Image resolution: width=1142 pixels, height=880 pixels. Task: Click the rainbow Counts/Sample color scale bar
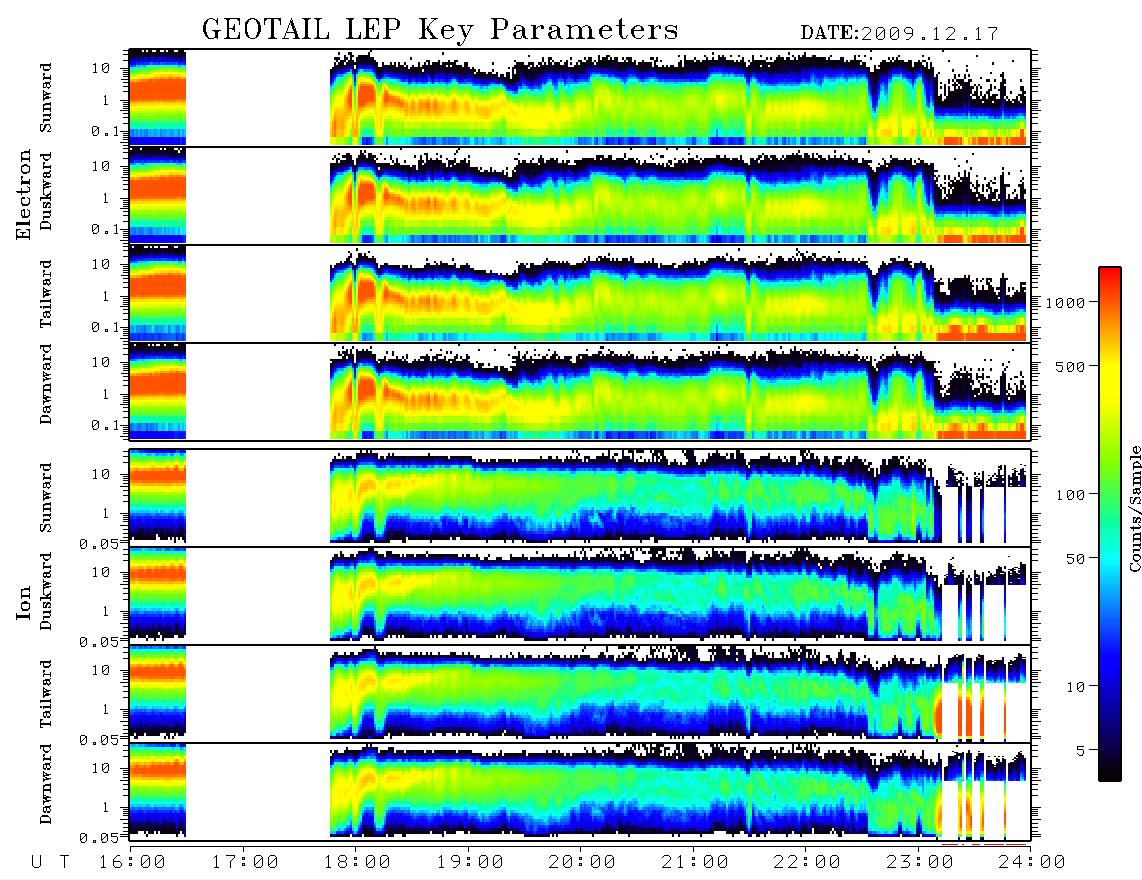click(1110, 524)
